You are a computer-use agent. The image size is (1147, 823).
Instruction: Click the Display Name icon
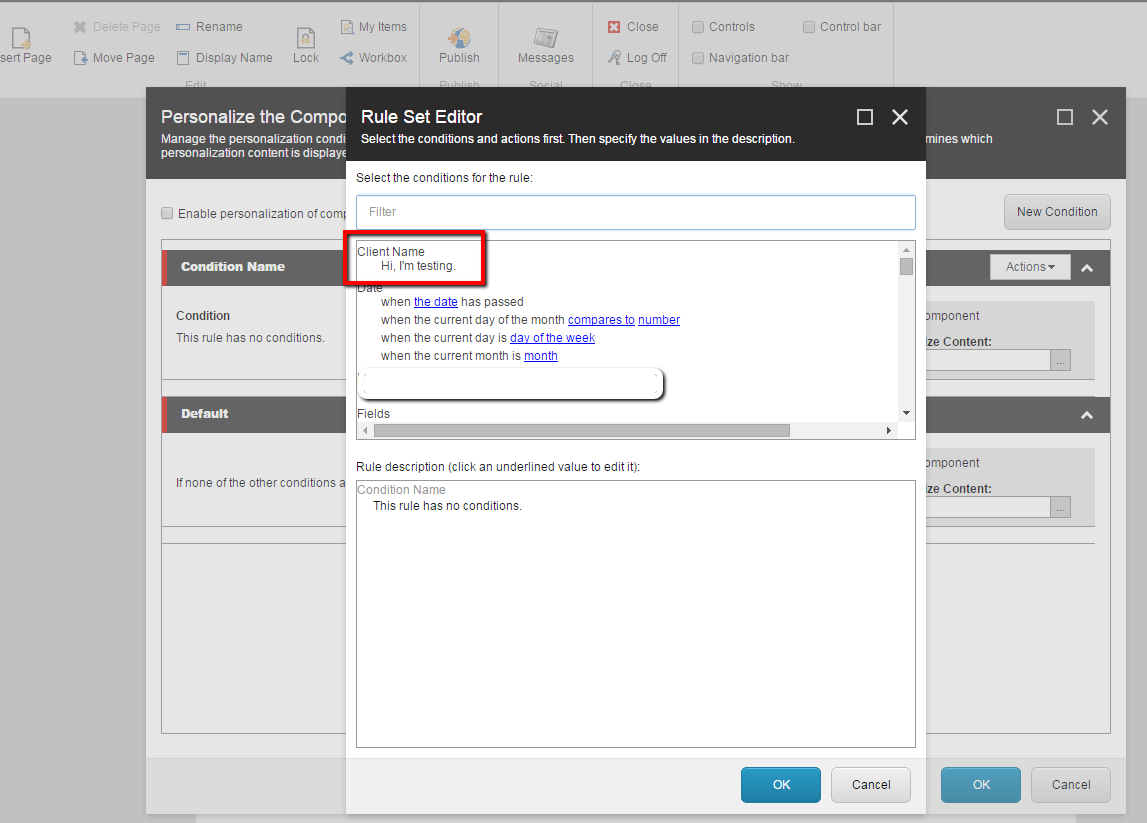point(225,57)
